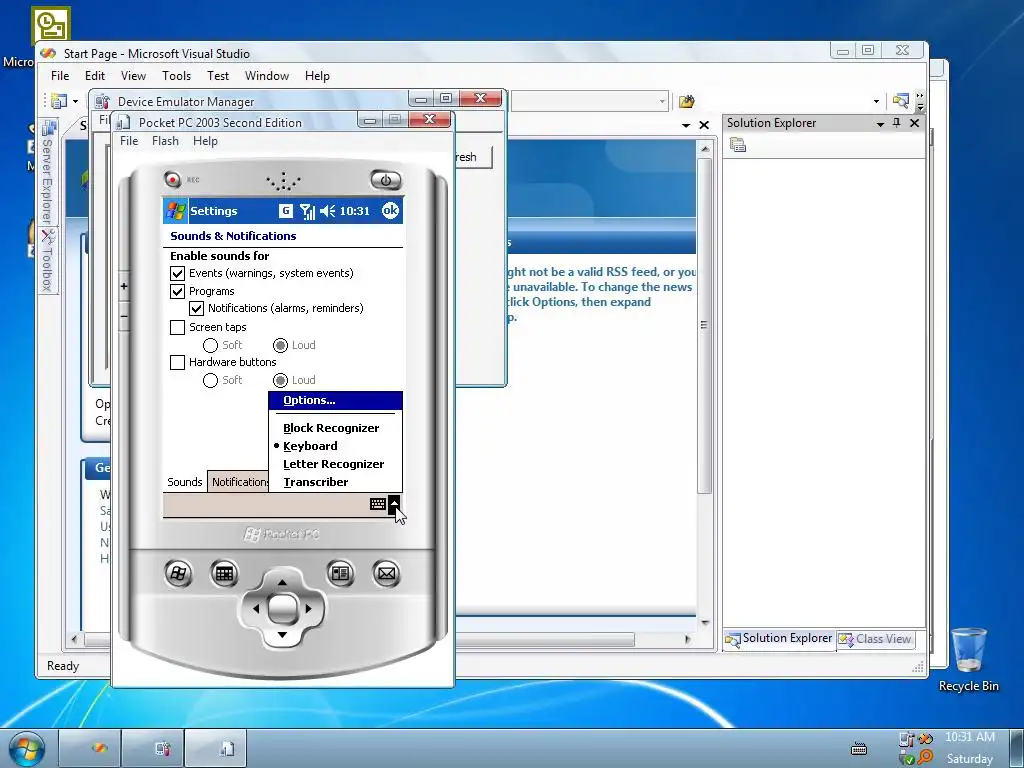
Task: Select Block Recognizer input method
Action: click(x=336, y=428)
